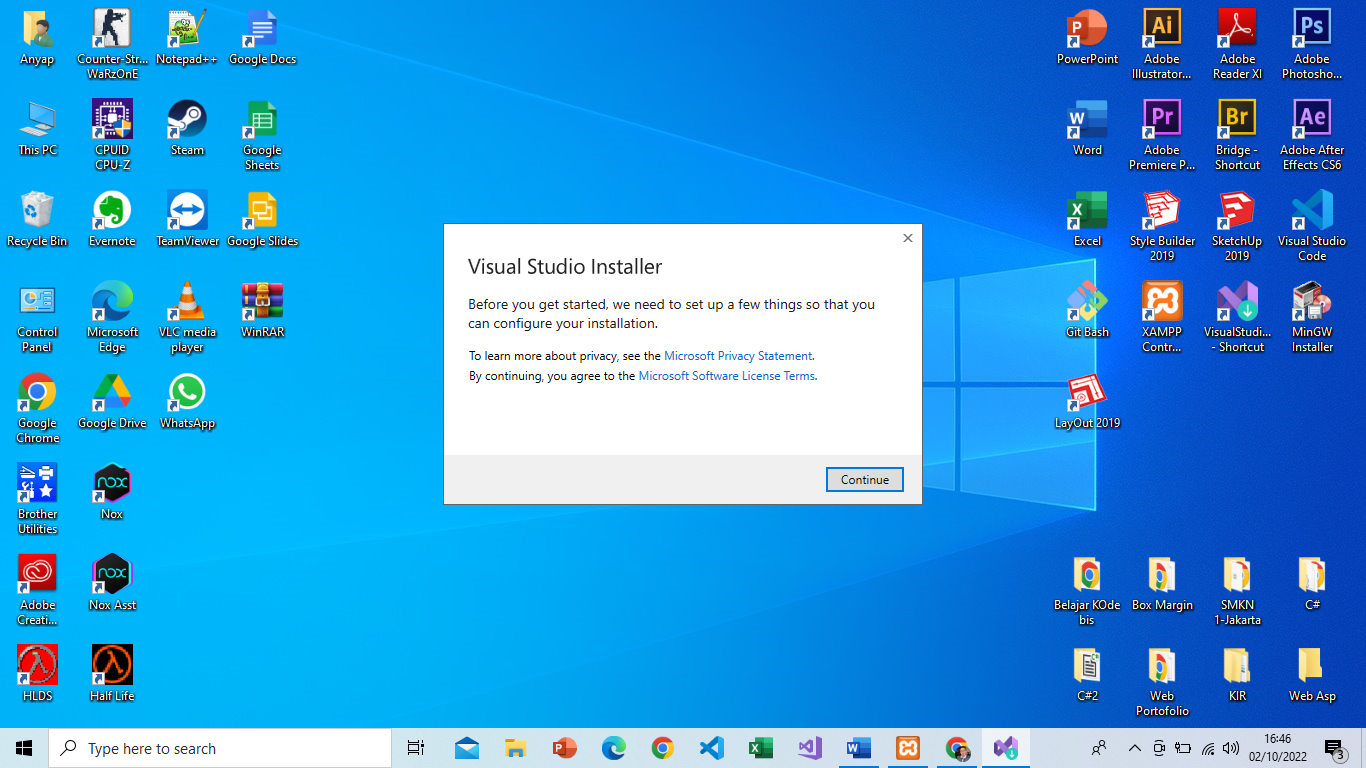Select the SketchUp 2019 desktop icon
1366x768 pixels.
tap(1237, 227)
